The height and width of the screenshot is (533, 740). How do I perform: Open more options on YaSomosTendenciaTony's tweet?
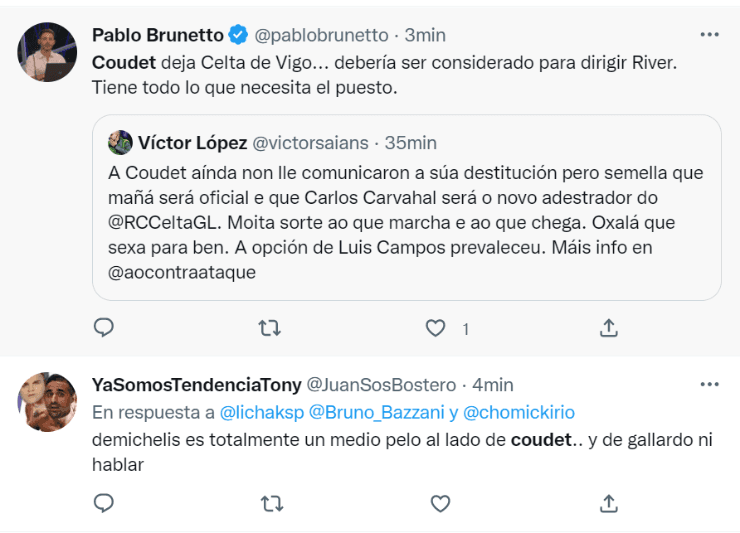pyautogui.click(x=709, y=384)
